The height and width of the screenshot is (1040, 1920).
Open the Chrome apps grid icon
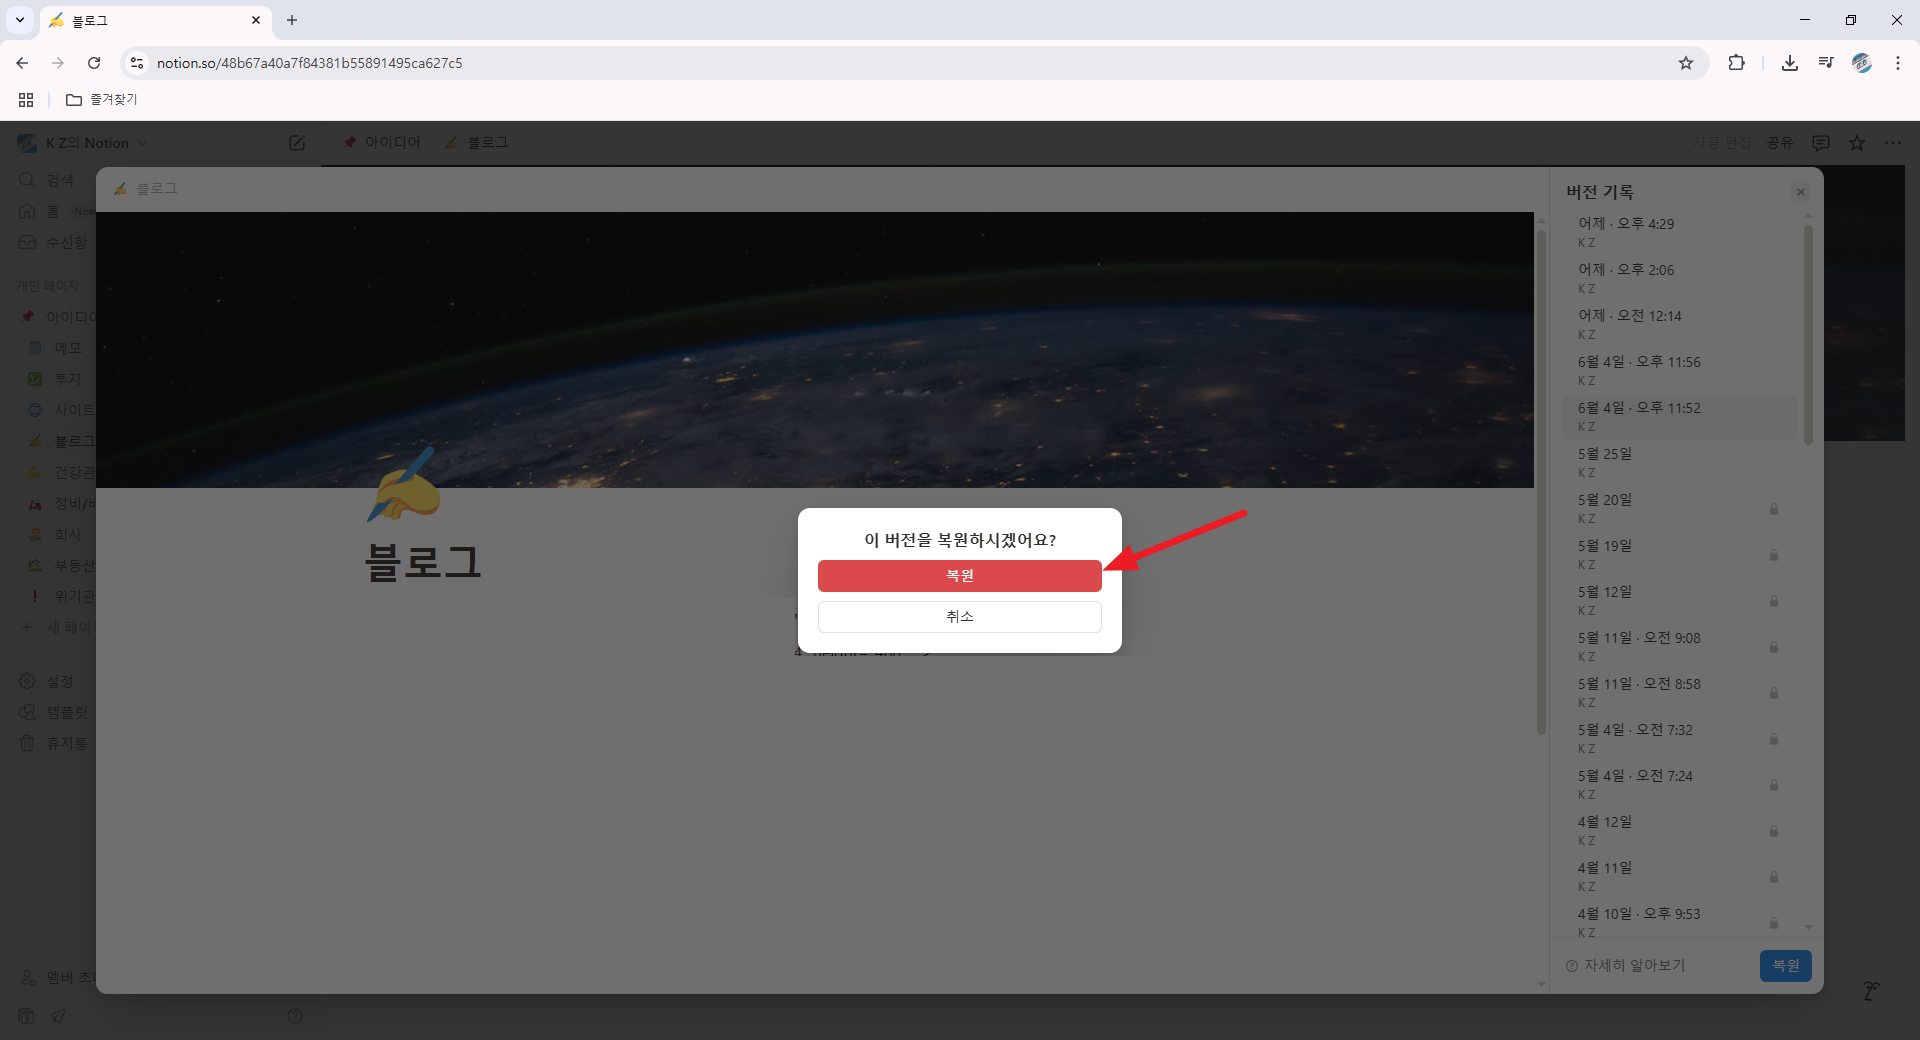click(26, 100)
